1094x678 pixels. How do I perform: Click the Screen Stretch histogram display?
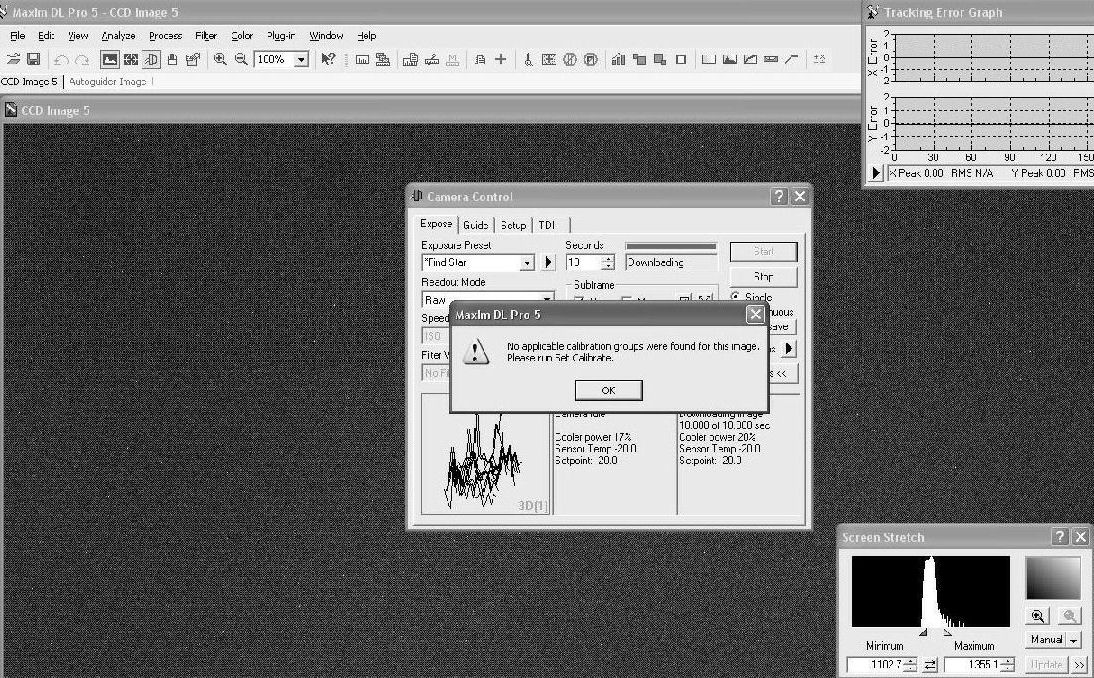click(931, 591)
